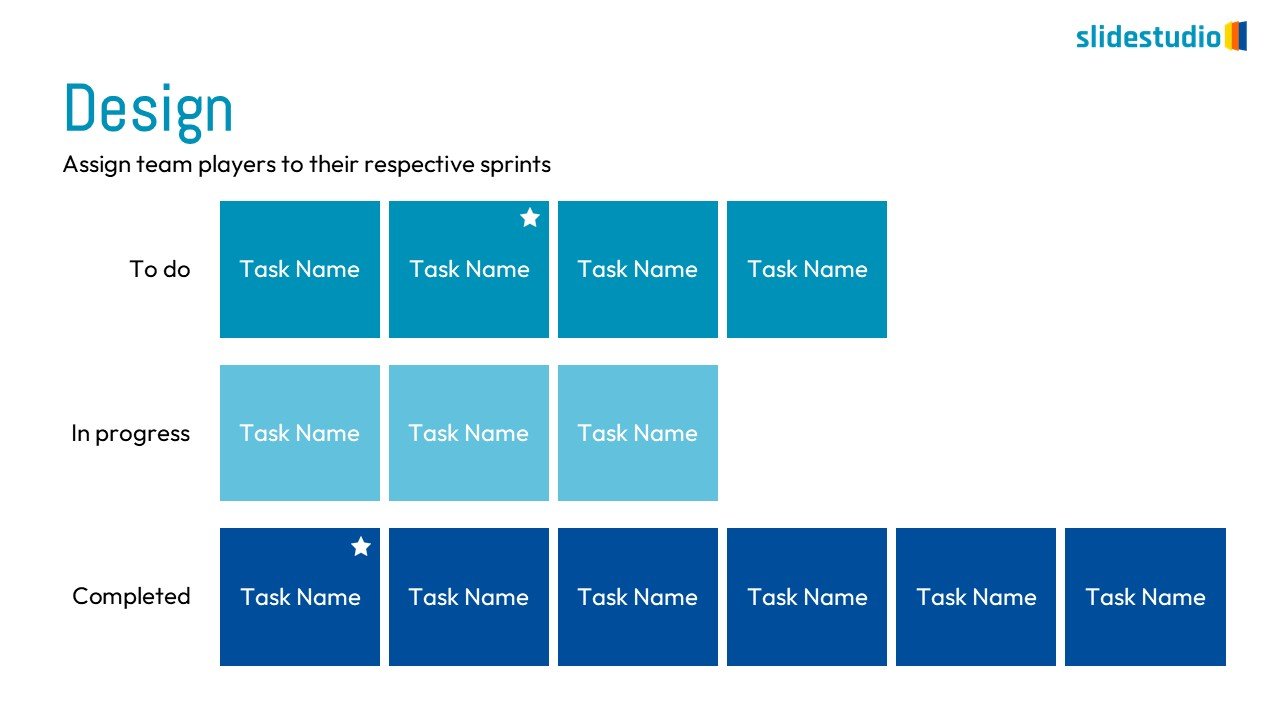This screenshot has width=1280, height=720.
Task: Select the second Completed task tile
Action: click(469, 597)
